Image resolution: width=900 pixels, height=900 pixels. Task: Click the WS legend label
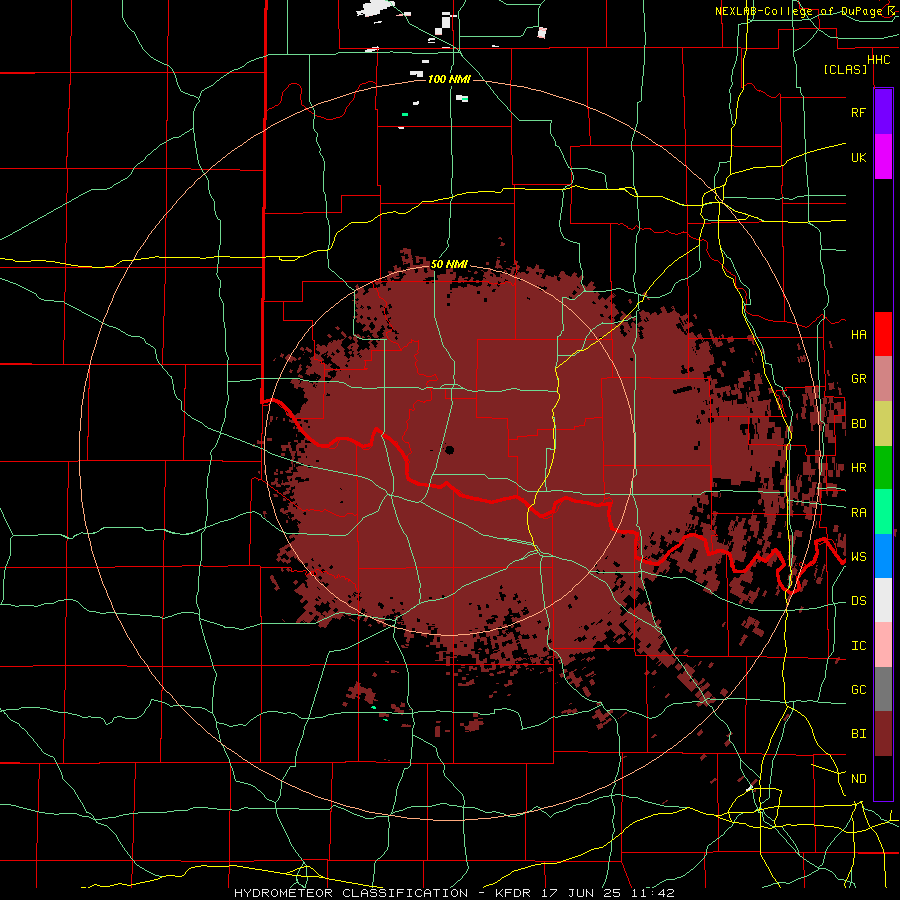point(858,556)
